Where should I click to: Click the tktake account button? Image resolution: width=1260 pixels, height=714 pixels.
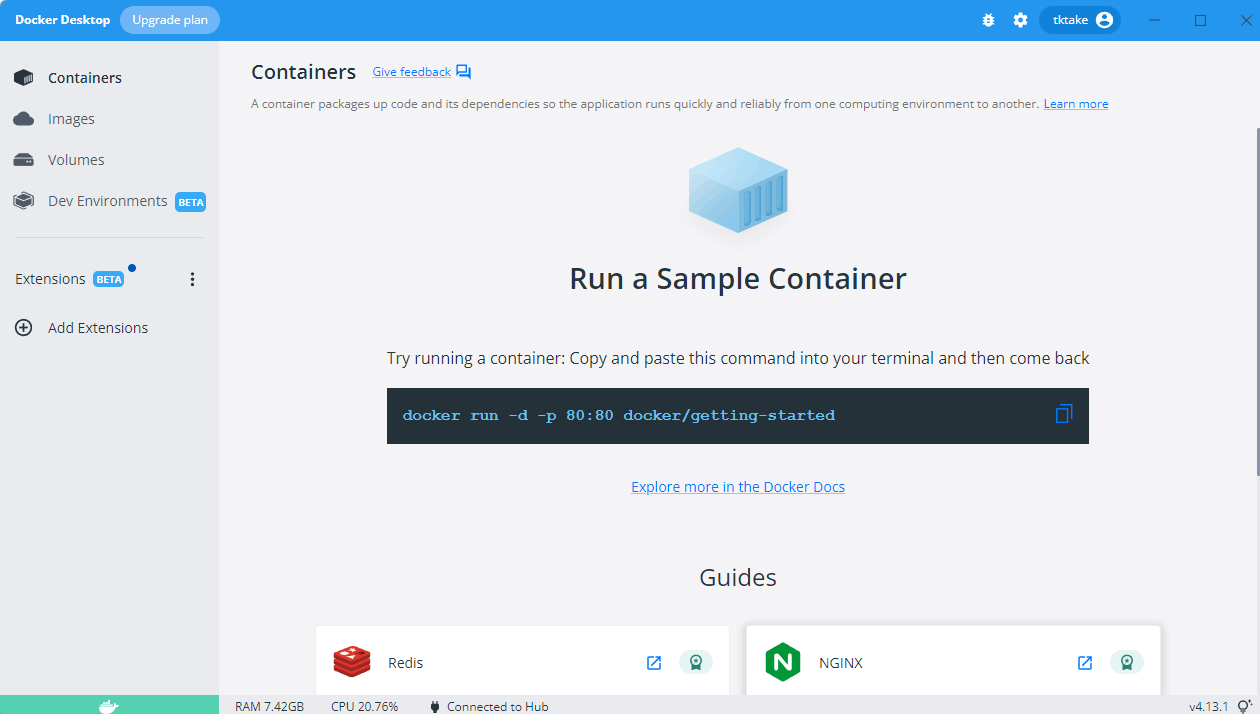point(1079,20)
